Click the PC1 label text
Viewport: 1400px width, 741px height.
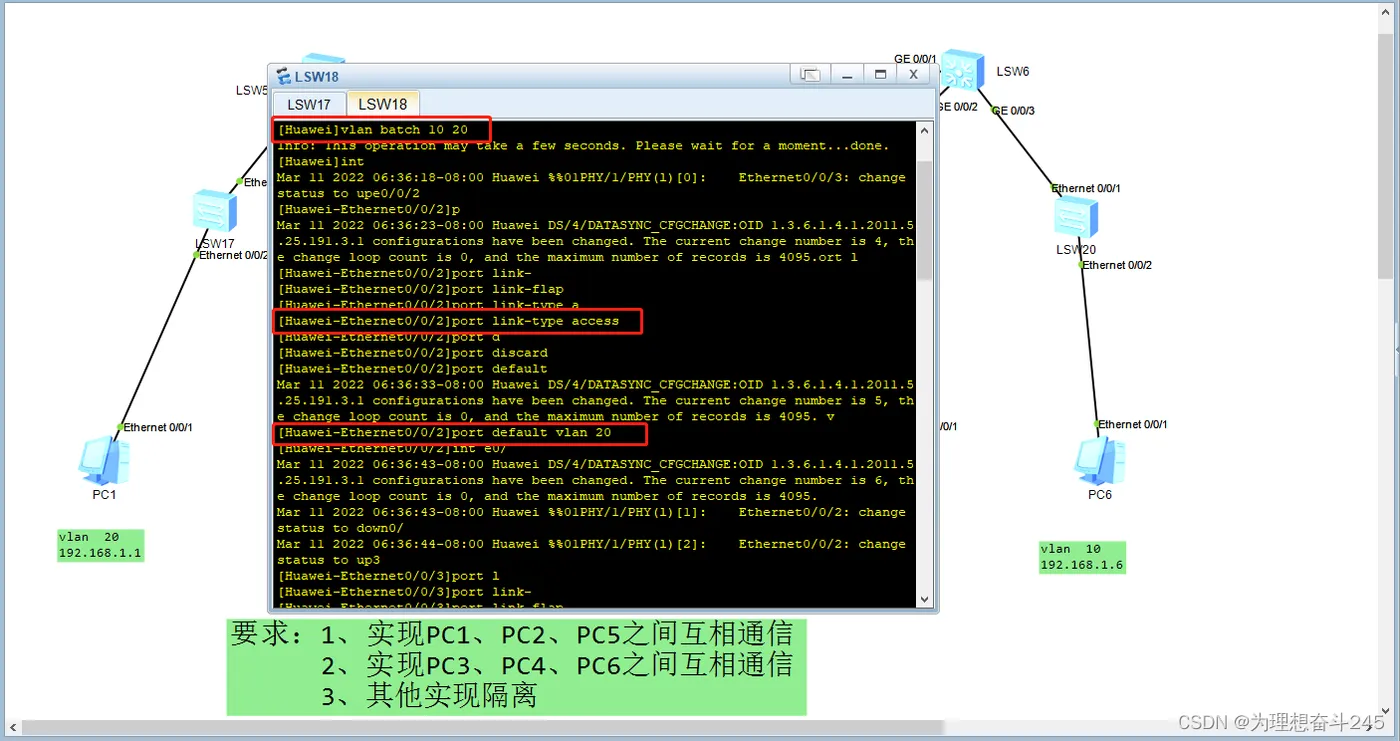104,495
